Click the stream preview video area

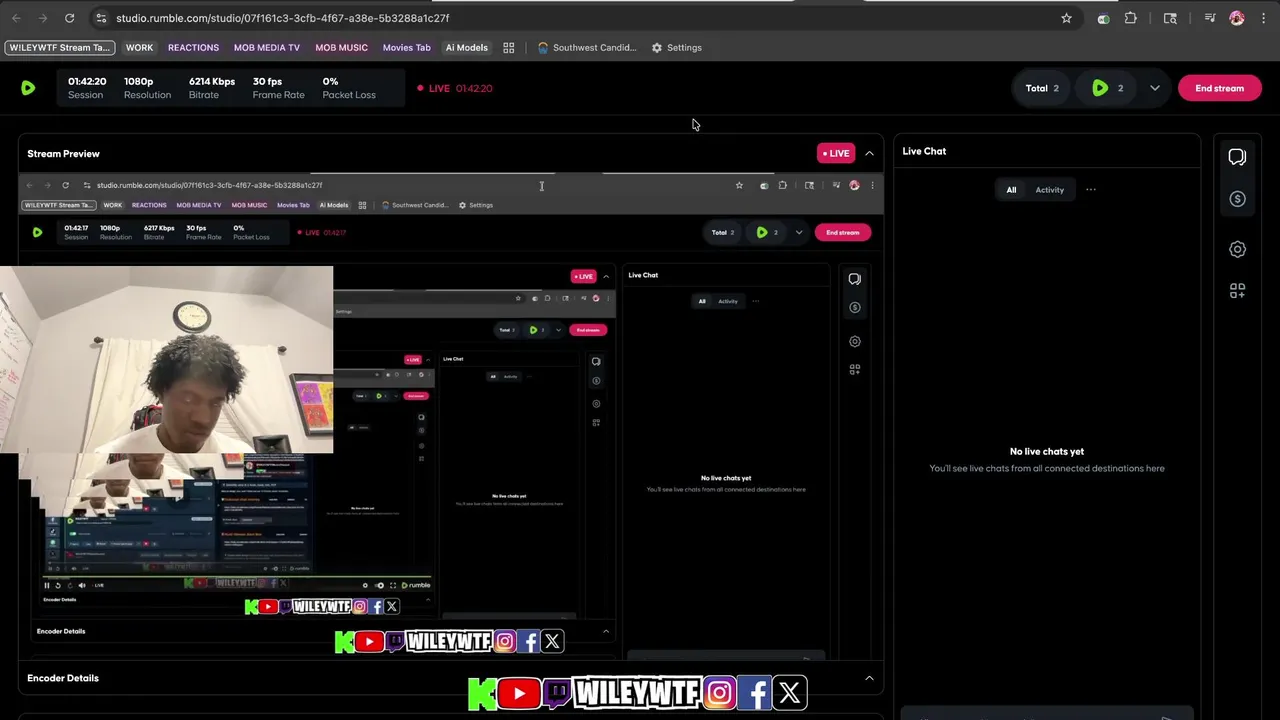451,417
